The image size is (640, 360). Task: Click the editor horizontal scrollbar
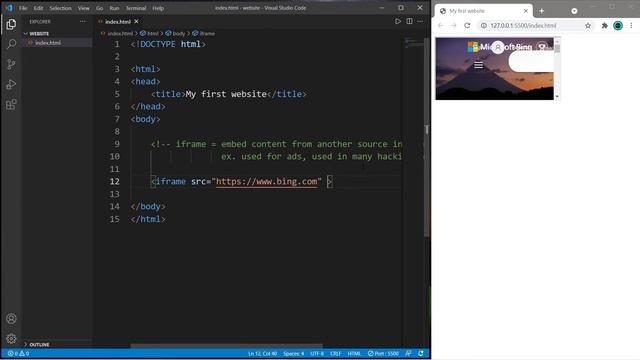[x=227, y=346]
